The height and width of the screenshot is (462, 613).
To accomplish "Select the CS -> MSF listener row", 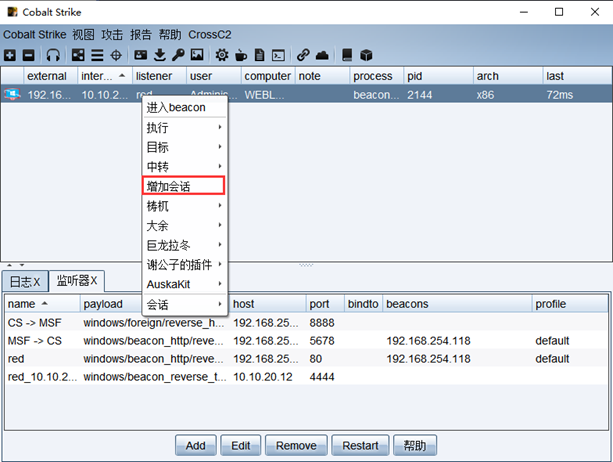I will pos(306,323).
